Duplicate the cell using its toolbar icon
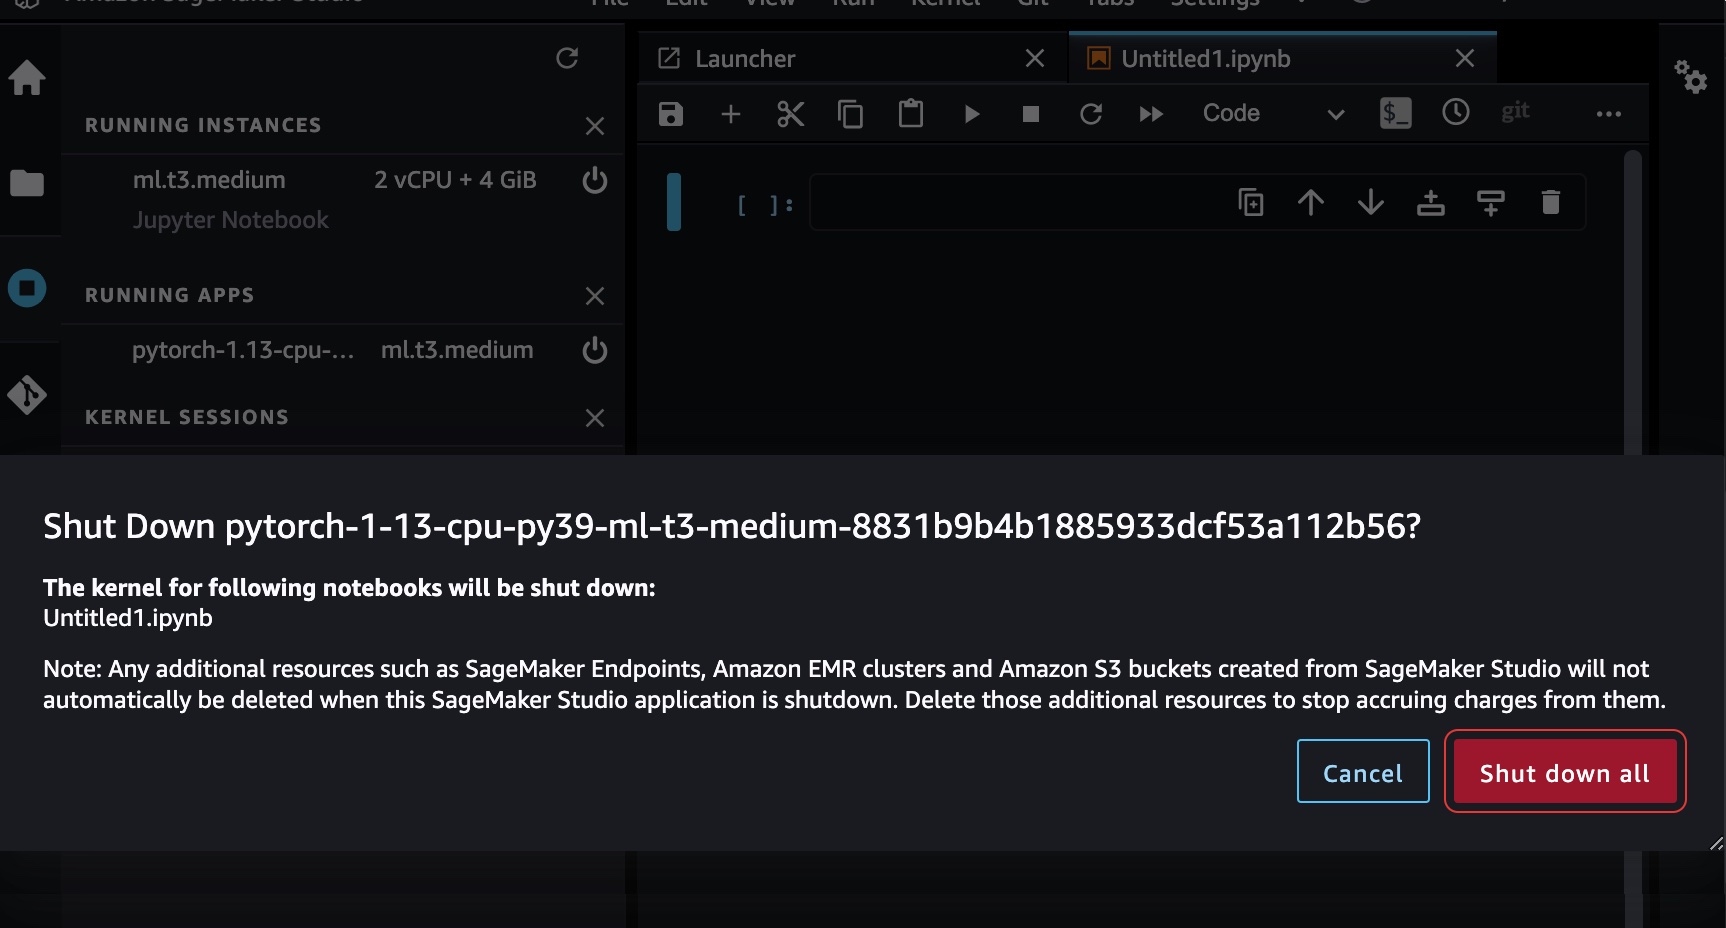1726x928 pixels. click(x=1251, y=202)
